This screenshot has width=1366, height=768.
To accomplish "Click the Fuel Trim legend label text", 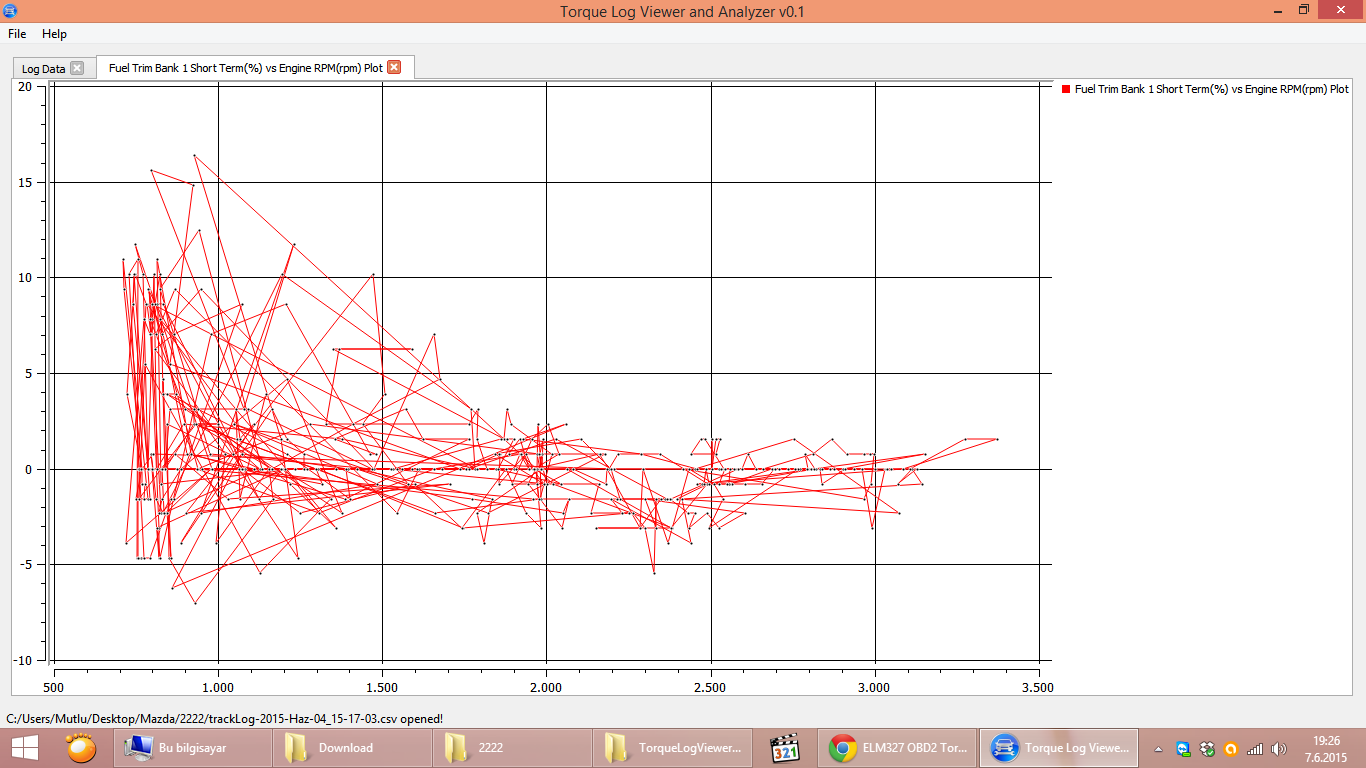I will [x=1211, y=89].
